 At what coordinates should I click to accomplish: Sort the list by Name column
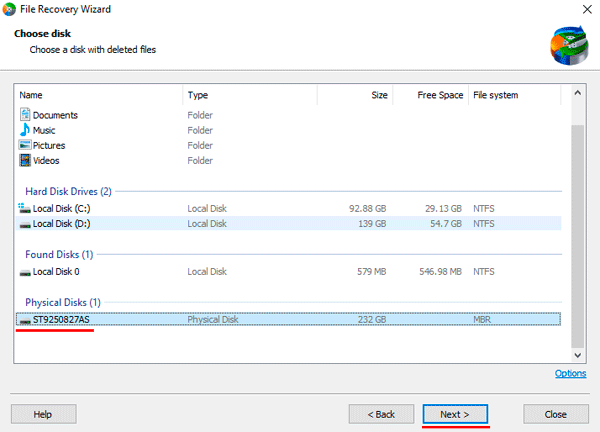pos(99,95)
